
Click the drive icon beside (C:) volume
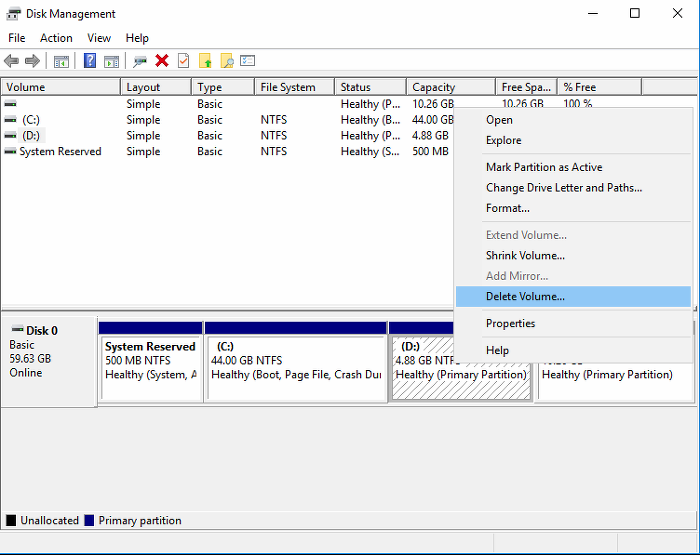pos(10,120)
